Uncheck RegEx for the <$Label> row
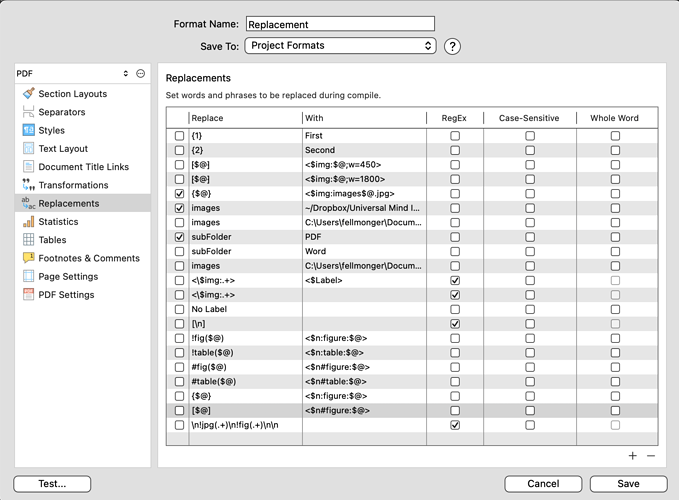The image size is (679, 500). [x=455, y=281]
